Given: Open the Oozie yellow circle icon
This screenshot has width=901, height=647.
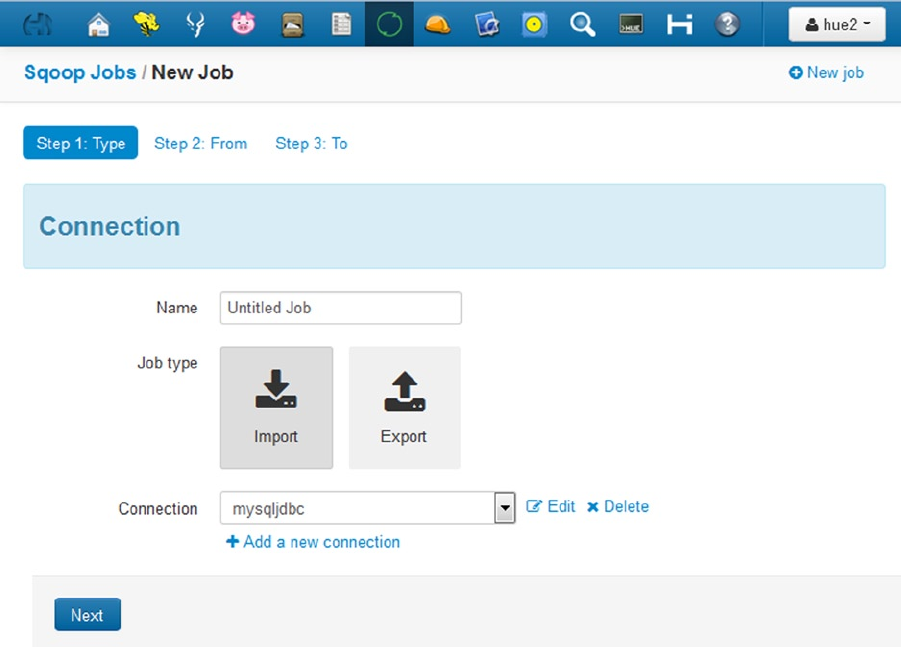Looking at the screenshot, I should (534, 24).
